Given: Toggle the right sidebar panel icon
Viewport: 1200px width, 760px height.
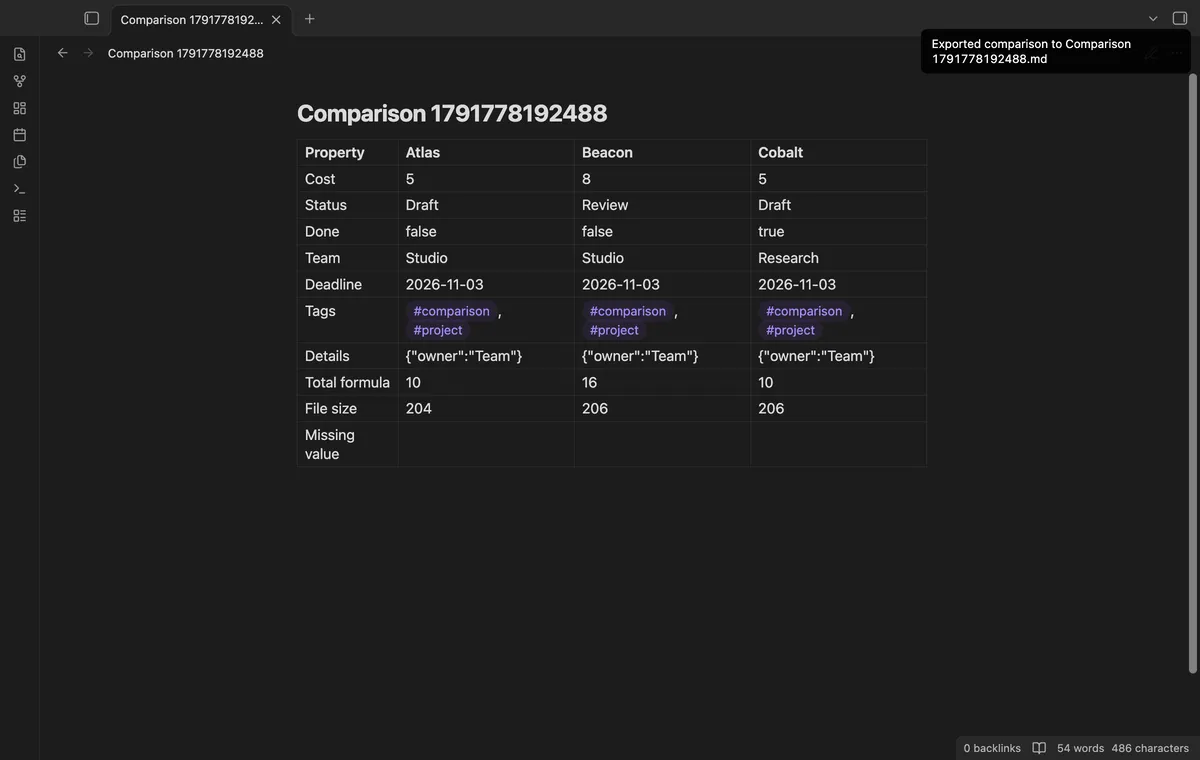Looking at the screenshot, I should click(1180, 18).
